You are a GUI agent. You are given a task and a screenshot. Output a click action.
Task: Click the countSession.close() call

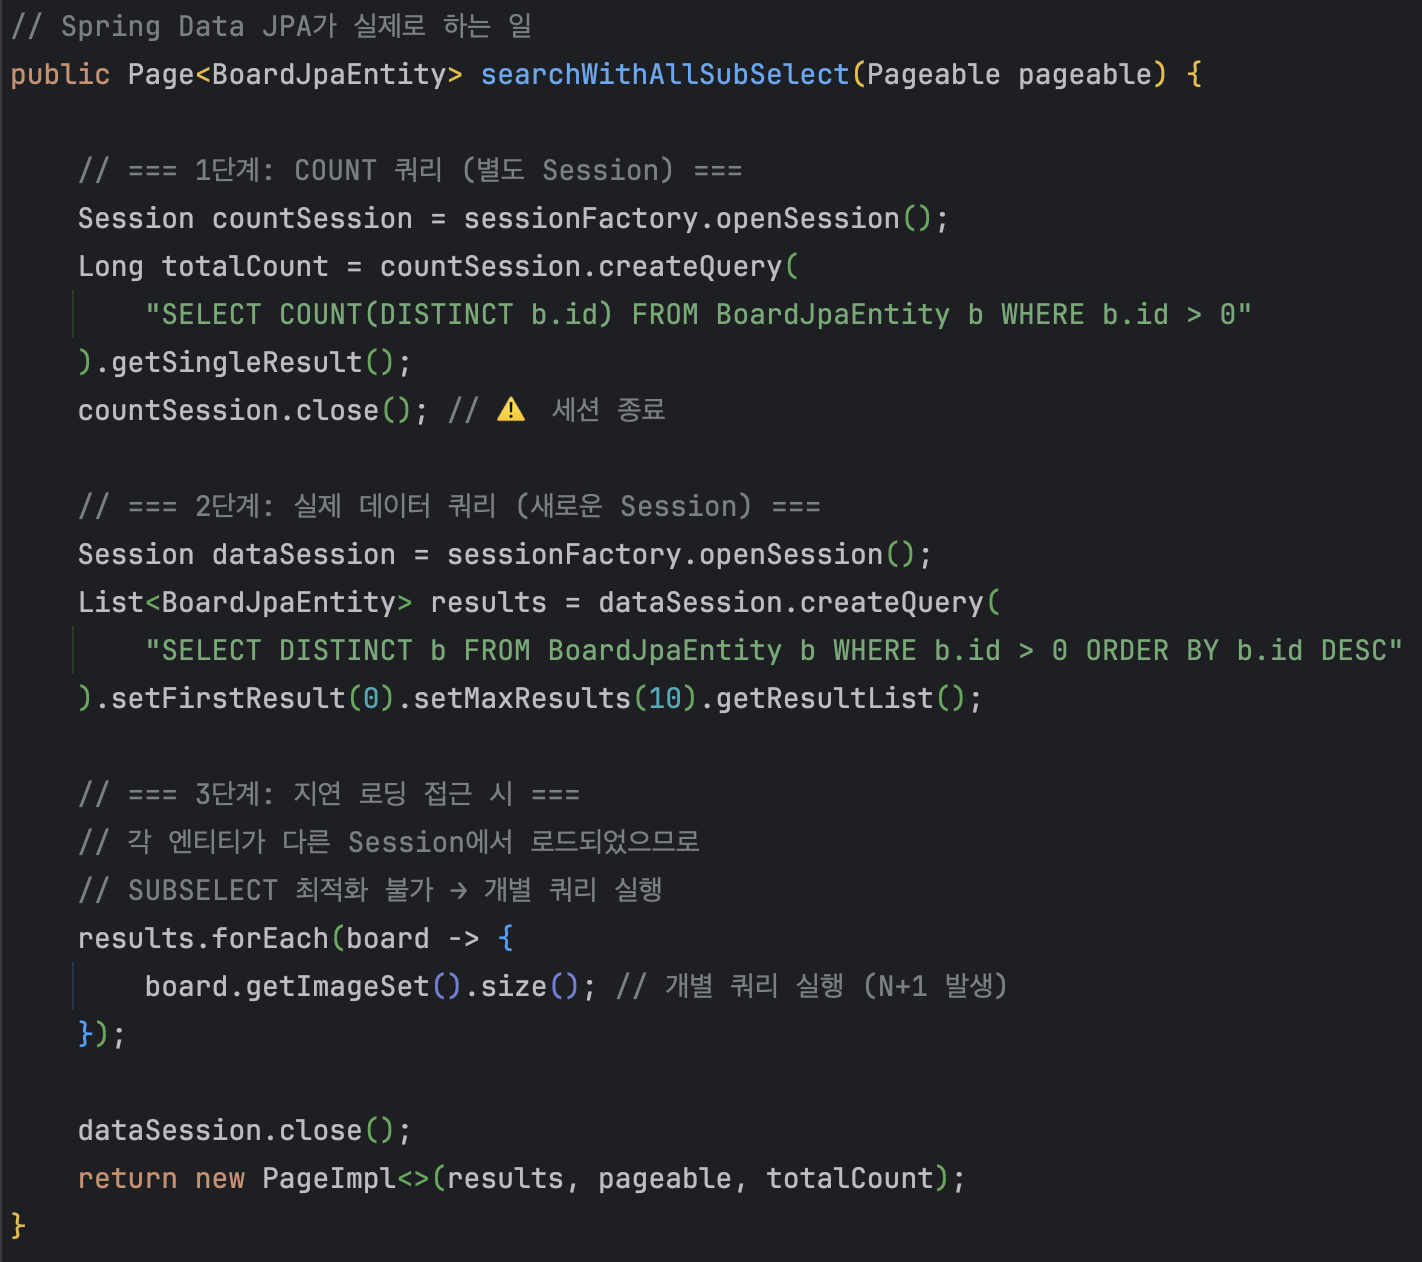(244, 411)
